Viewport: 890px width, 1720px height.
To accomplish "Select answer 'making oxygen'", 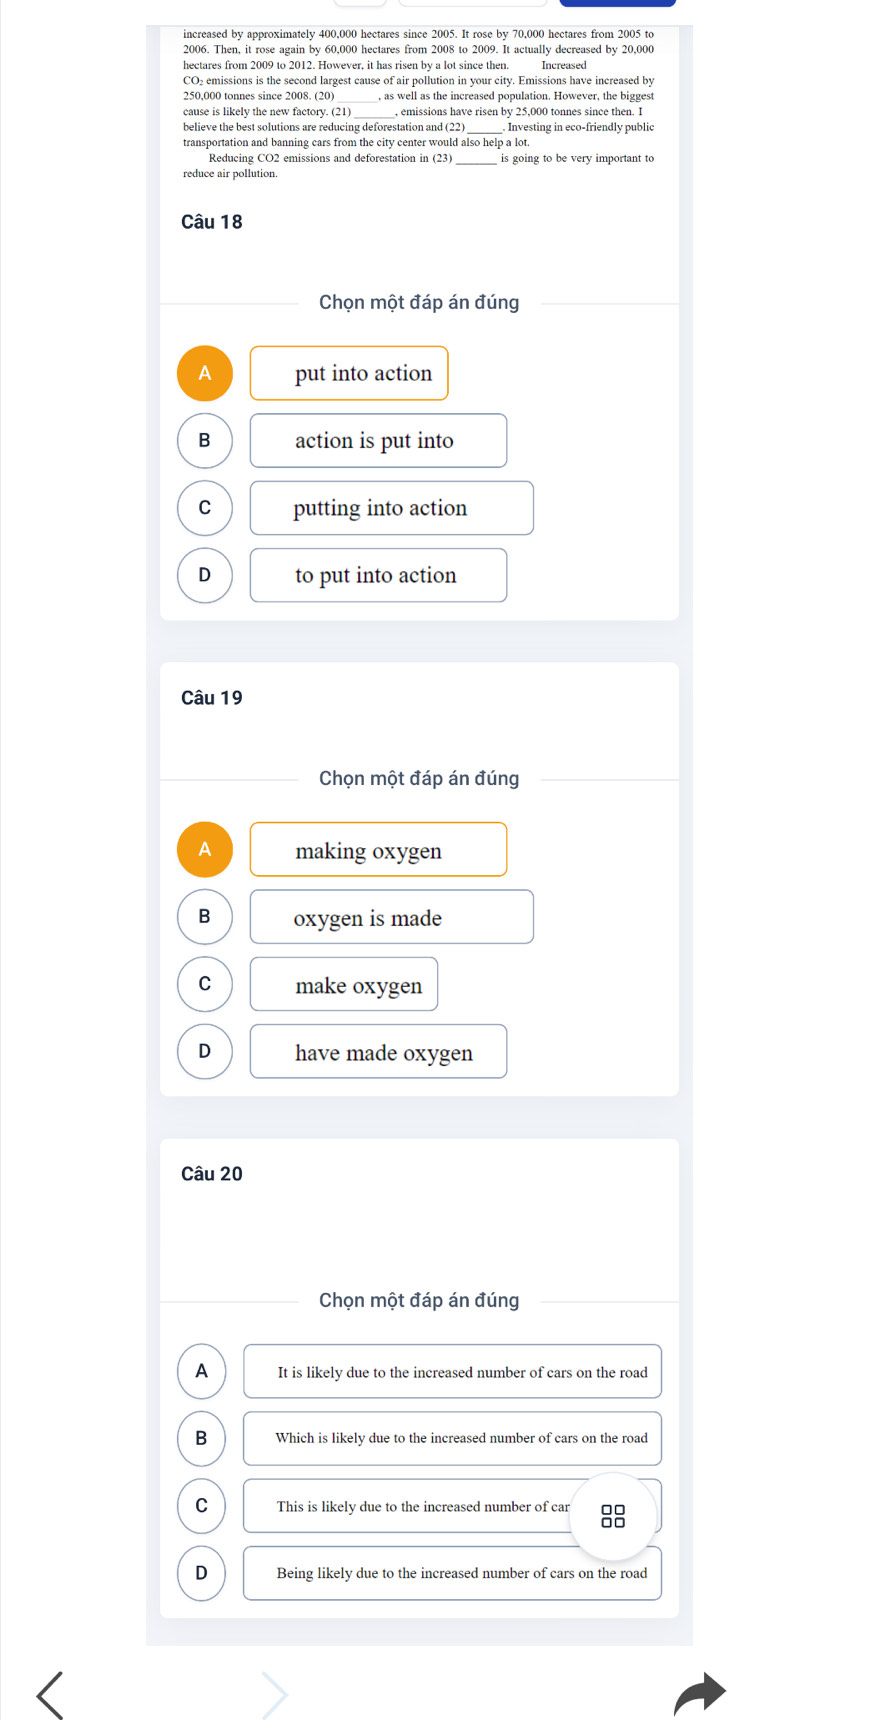I will point(378,849).
